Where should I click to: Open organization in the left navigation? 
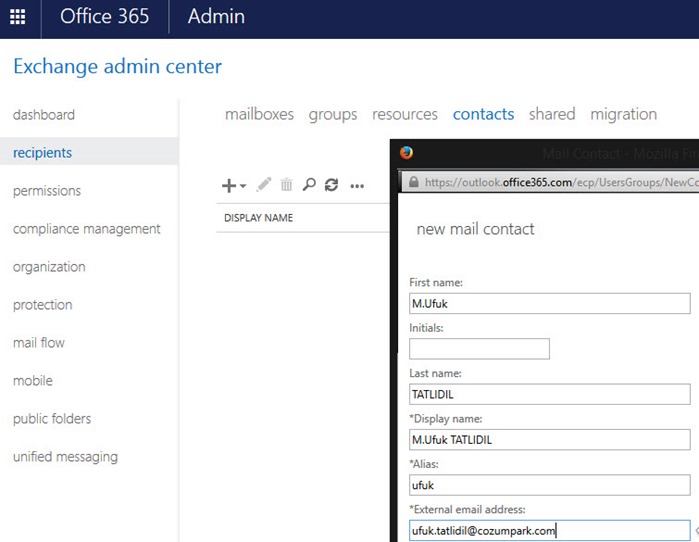[49, 267]
